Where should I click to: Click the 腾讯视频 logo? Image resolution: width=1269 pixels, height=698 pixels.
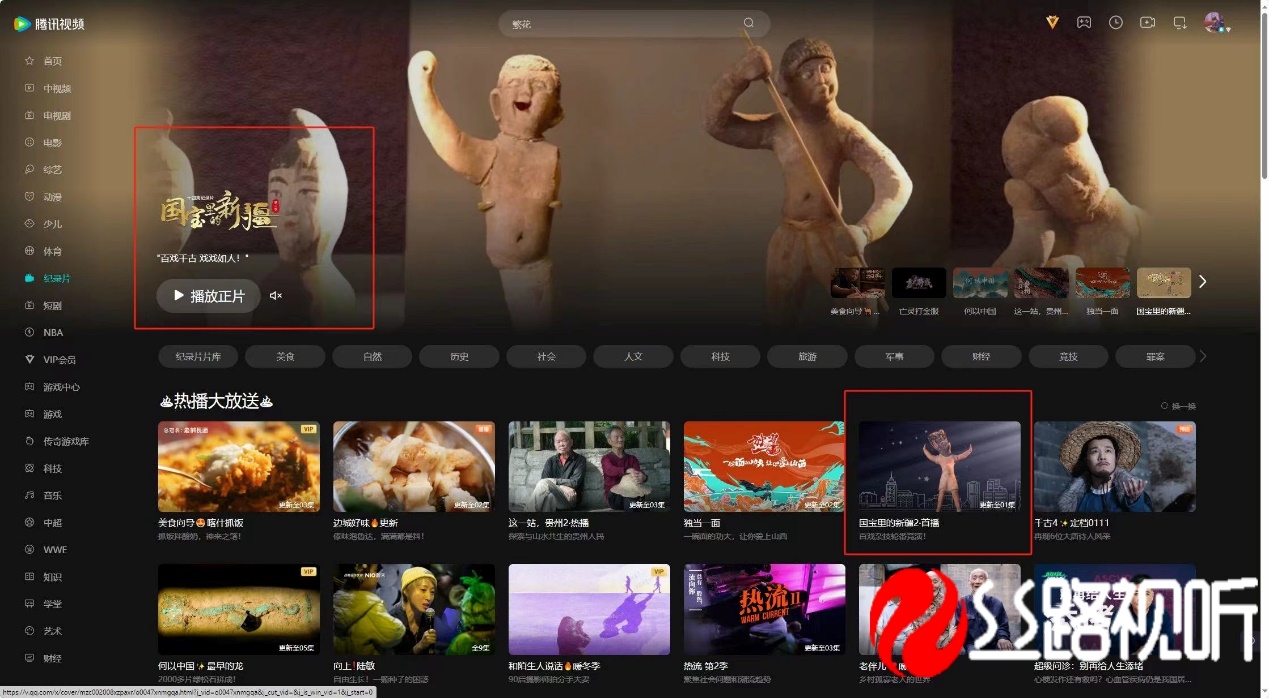click(50, 23)
